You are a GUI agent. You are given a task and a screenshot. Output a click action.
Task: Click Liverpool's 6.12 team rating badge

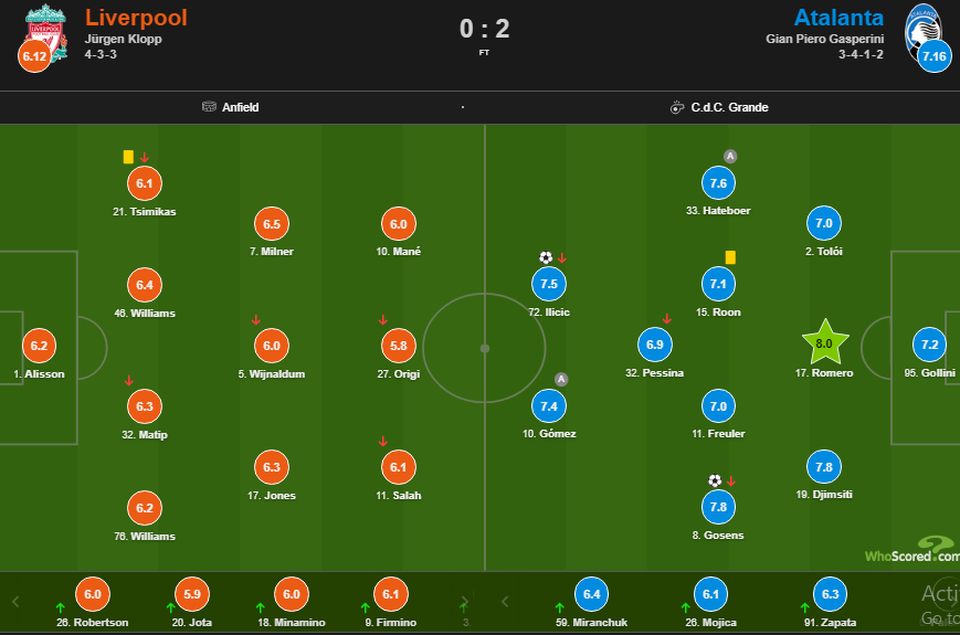34,56
